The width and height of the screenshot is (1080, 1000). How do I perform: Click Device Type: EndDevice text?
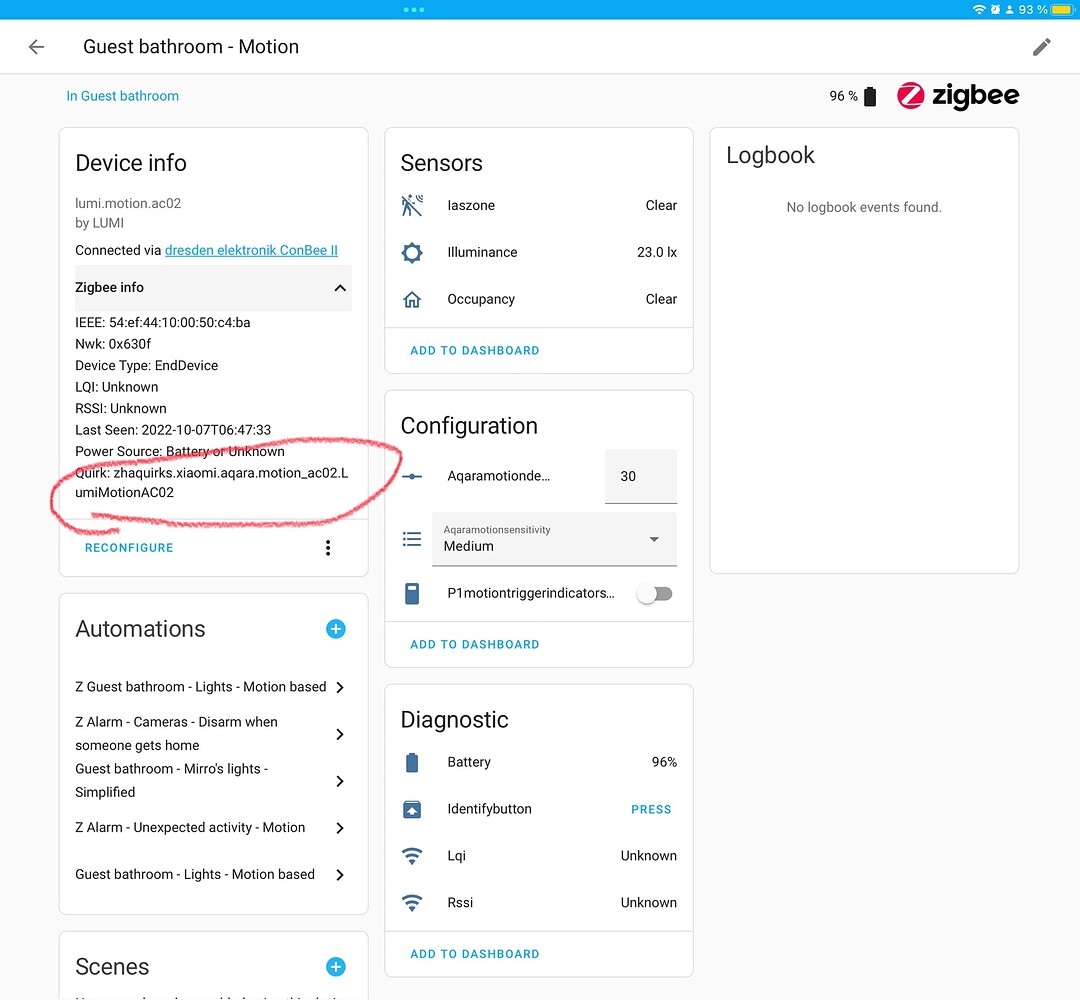point(147,365)
